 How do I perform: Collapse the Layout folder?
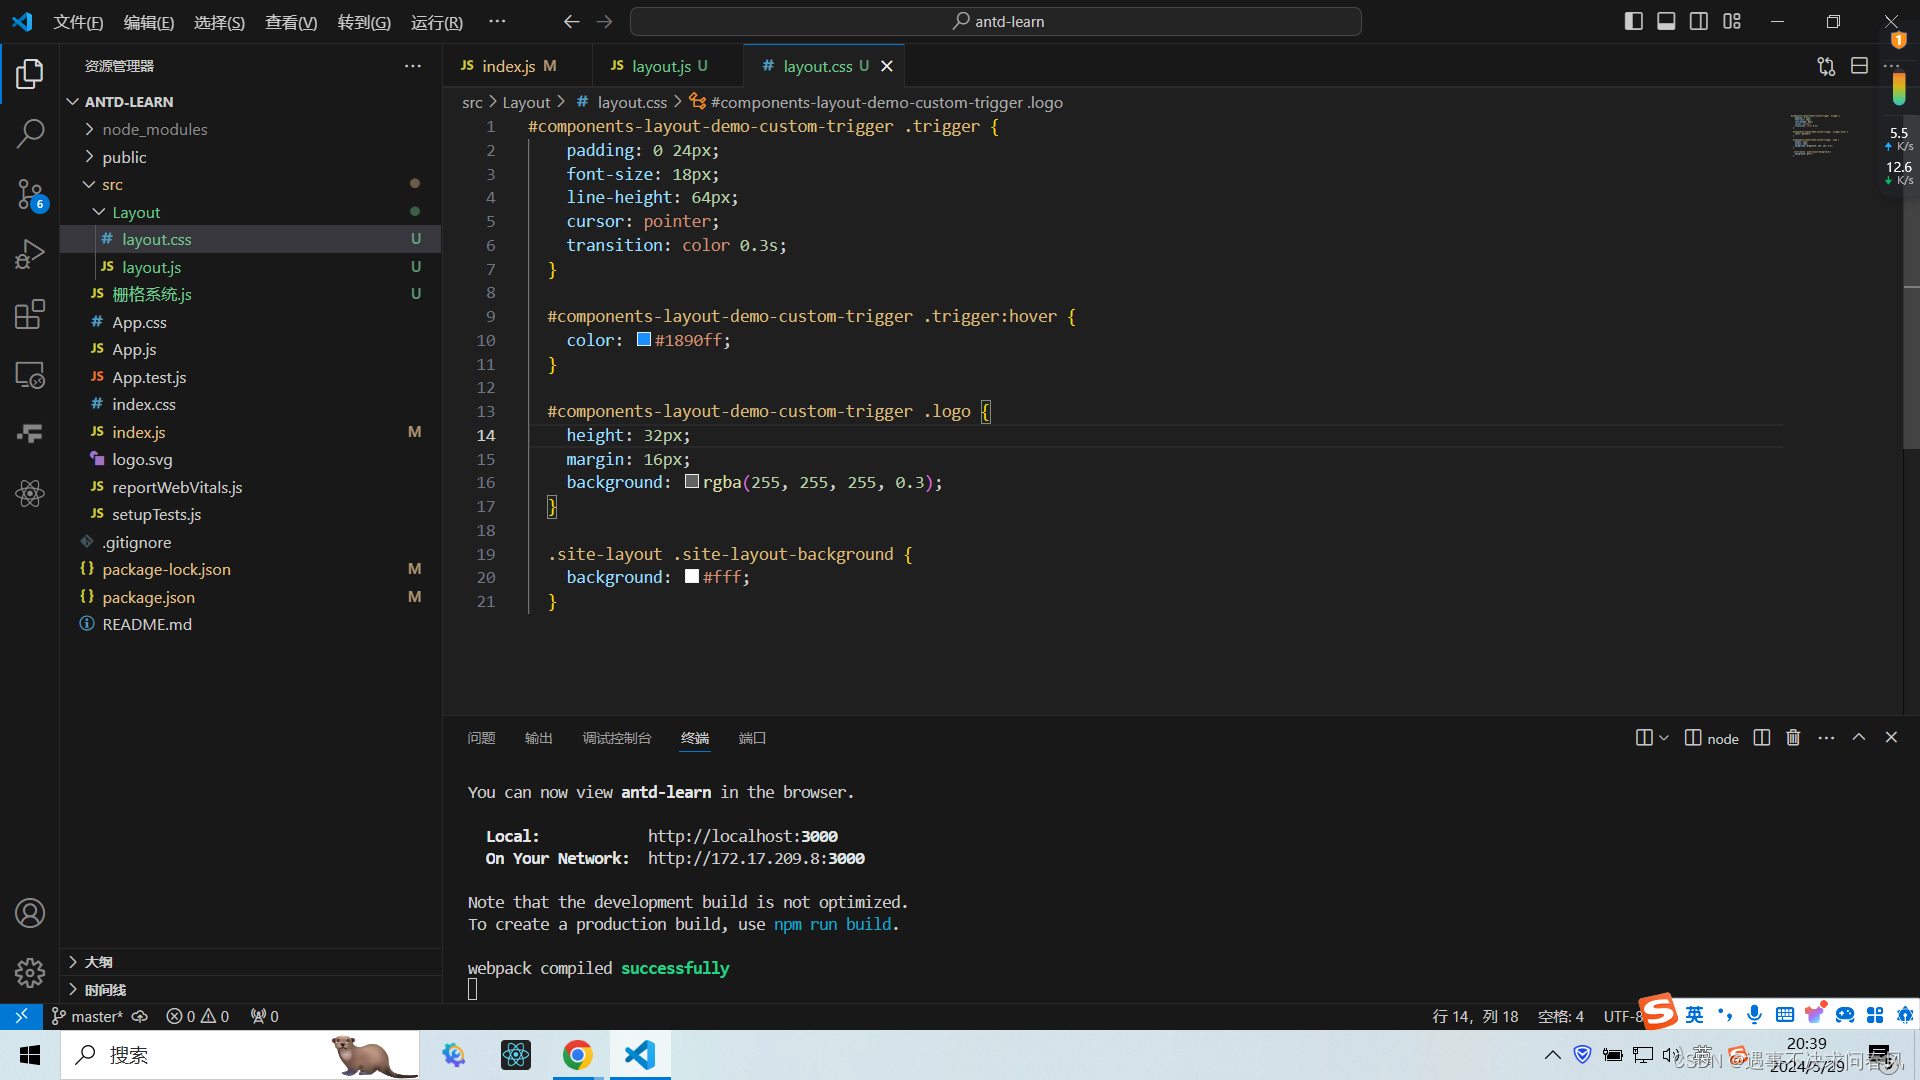point(136,212)
